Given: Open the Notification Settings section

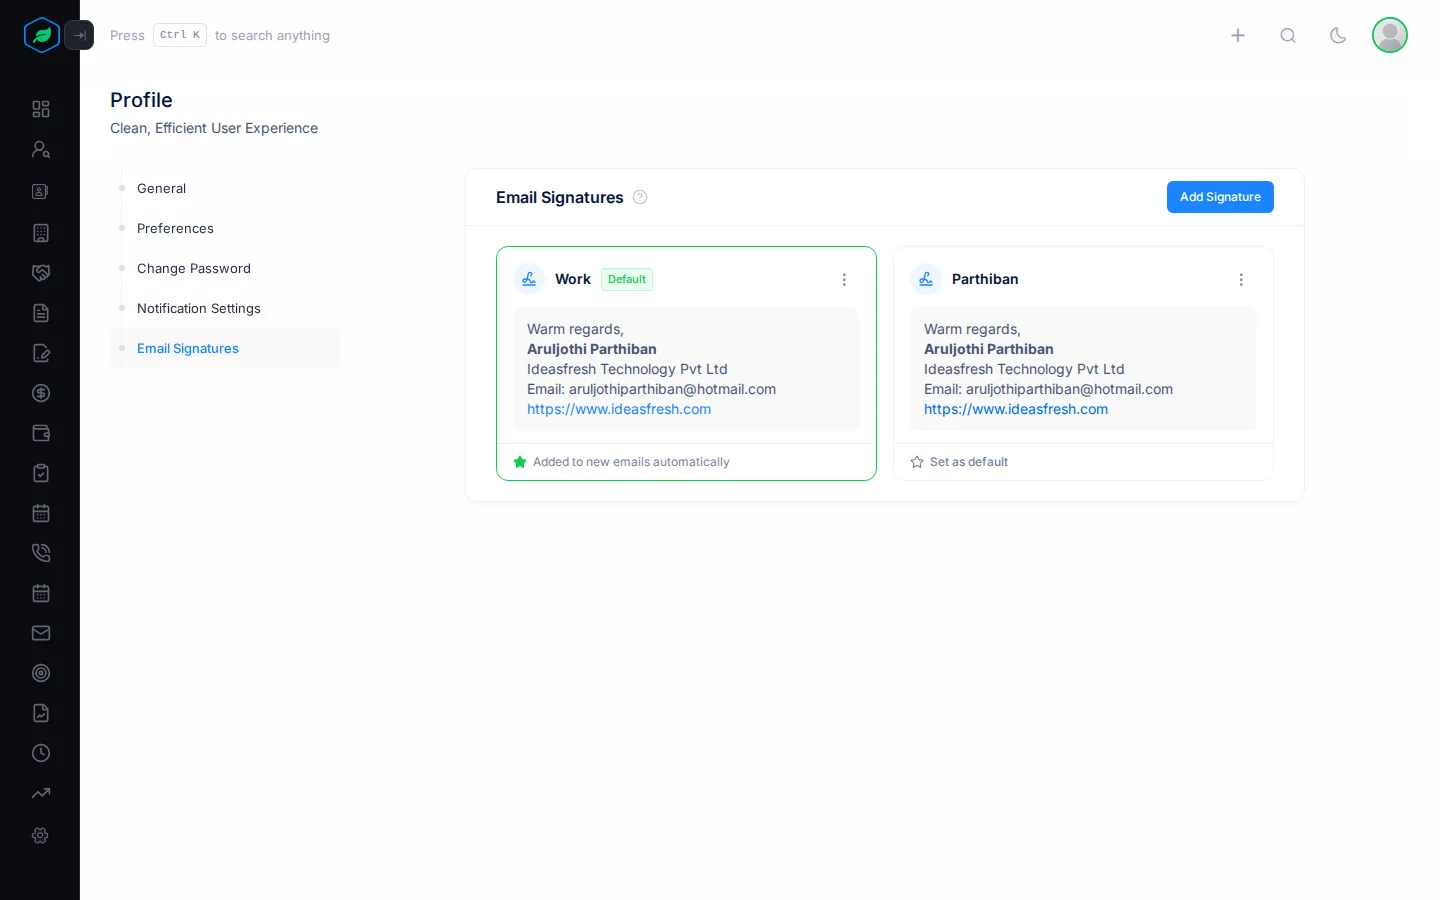Looking at the screenshot, I should click(x=225, y=308).
